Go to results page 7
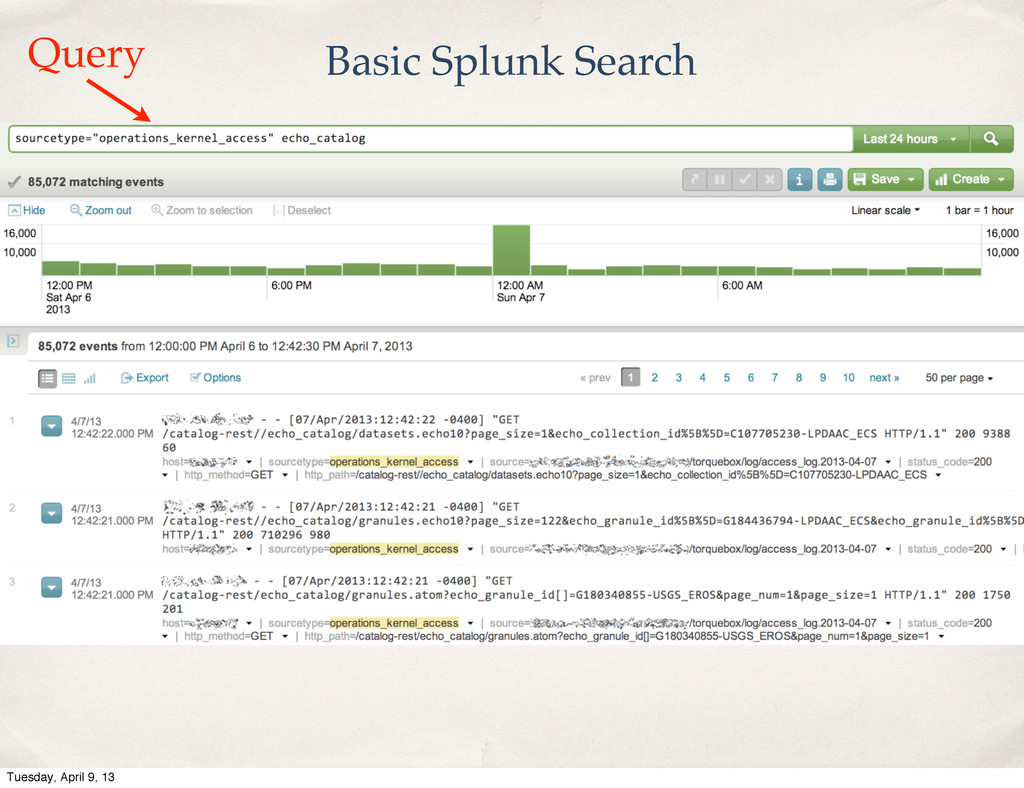 pyautogui.click(x=775, y=378)
